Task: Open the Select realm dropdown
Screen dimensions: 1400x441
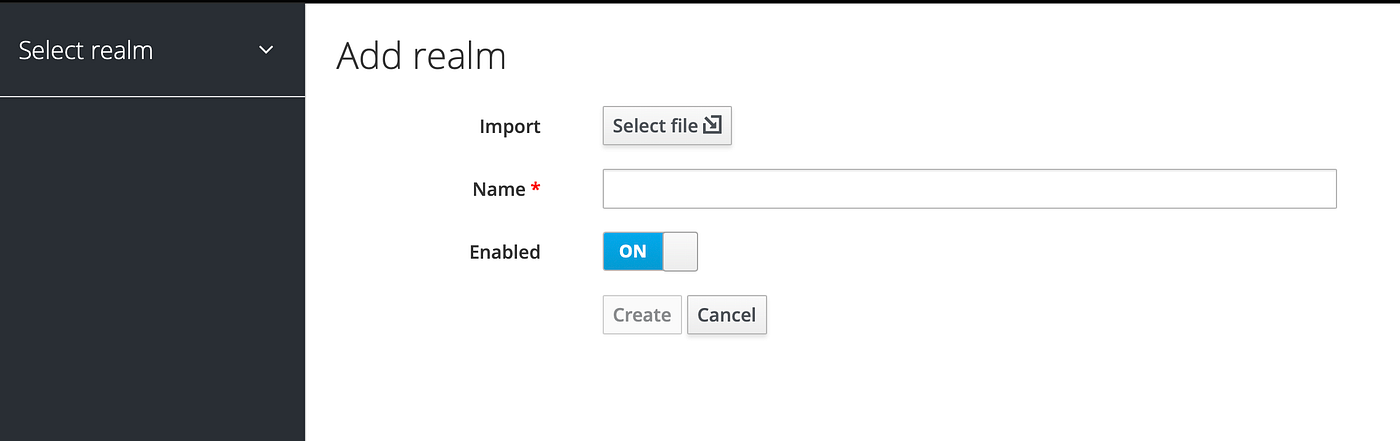Action: [x=152, y=50]
